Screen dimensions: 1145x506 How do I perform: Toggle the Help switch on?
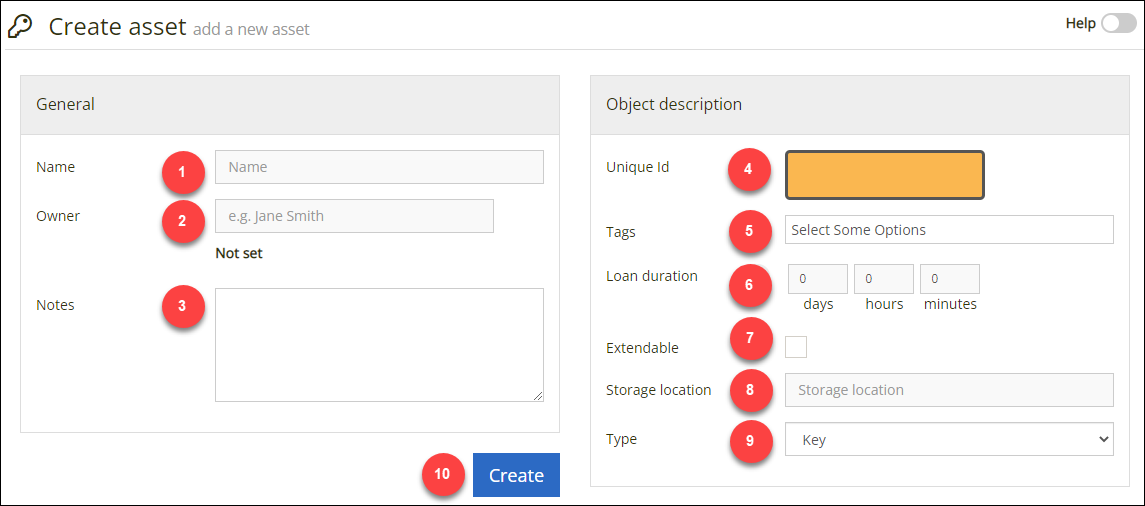pos(1119,24)
